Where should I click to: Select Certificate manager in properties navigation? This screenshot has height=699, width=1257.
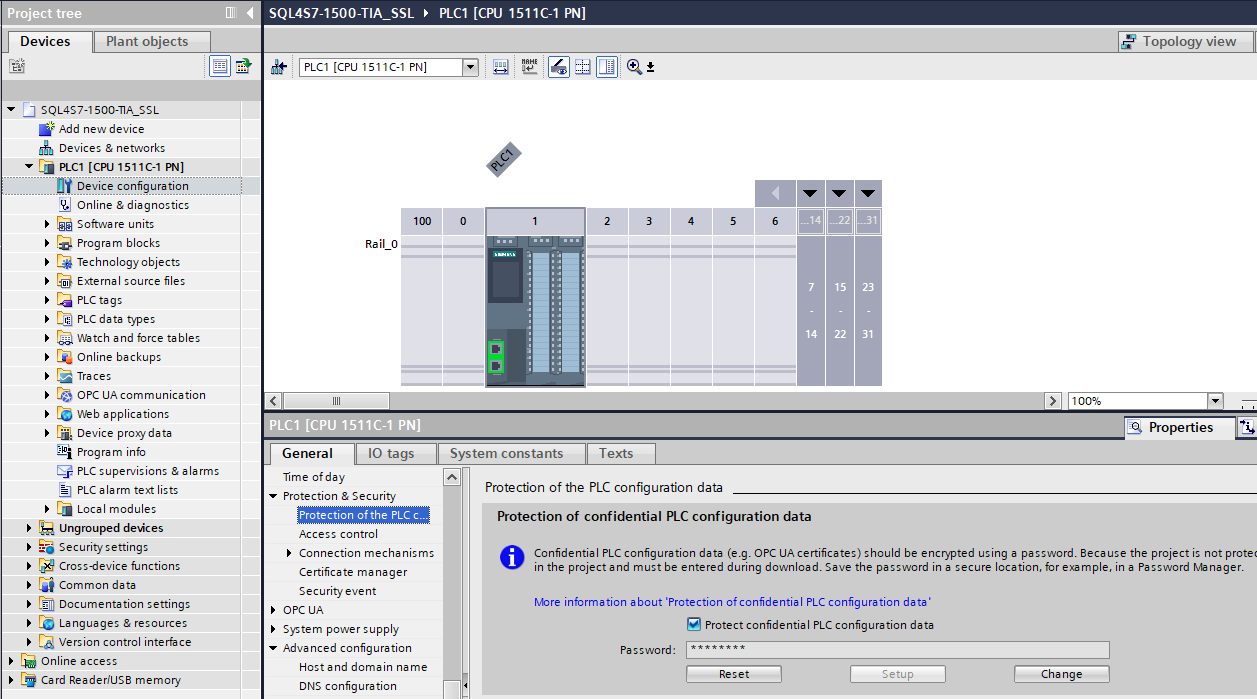[x=353, y=572]
